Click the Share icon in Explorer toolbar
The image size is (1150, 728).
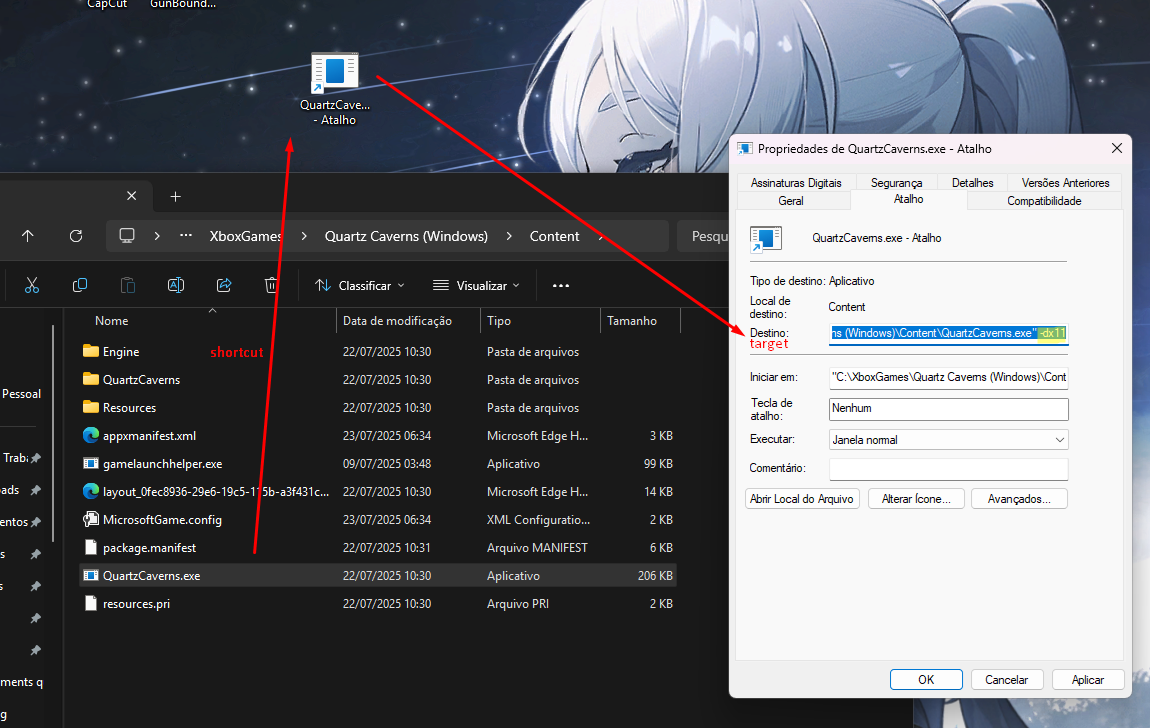(224, 285)
